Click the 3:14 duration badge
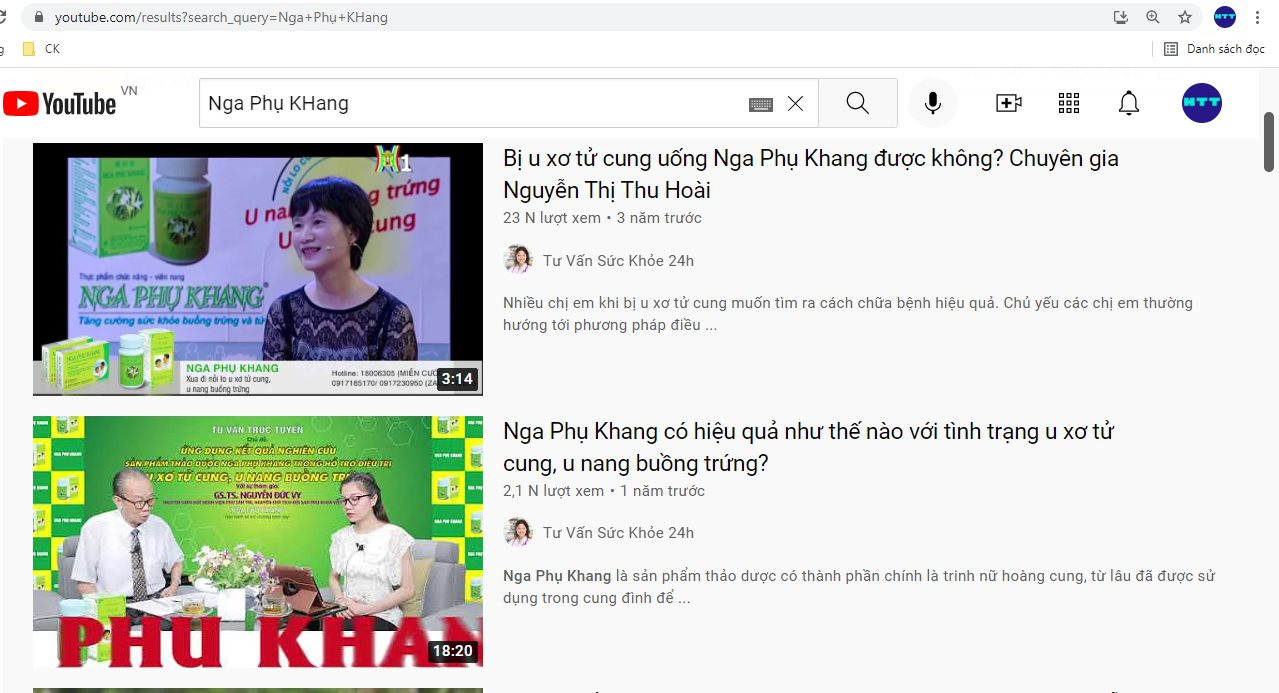Image resolution: width=1279 pixels, height=693 pixels. point(457,379)
